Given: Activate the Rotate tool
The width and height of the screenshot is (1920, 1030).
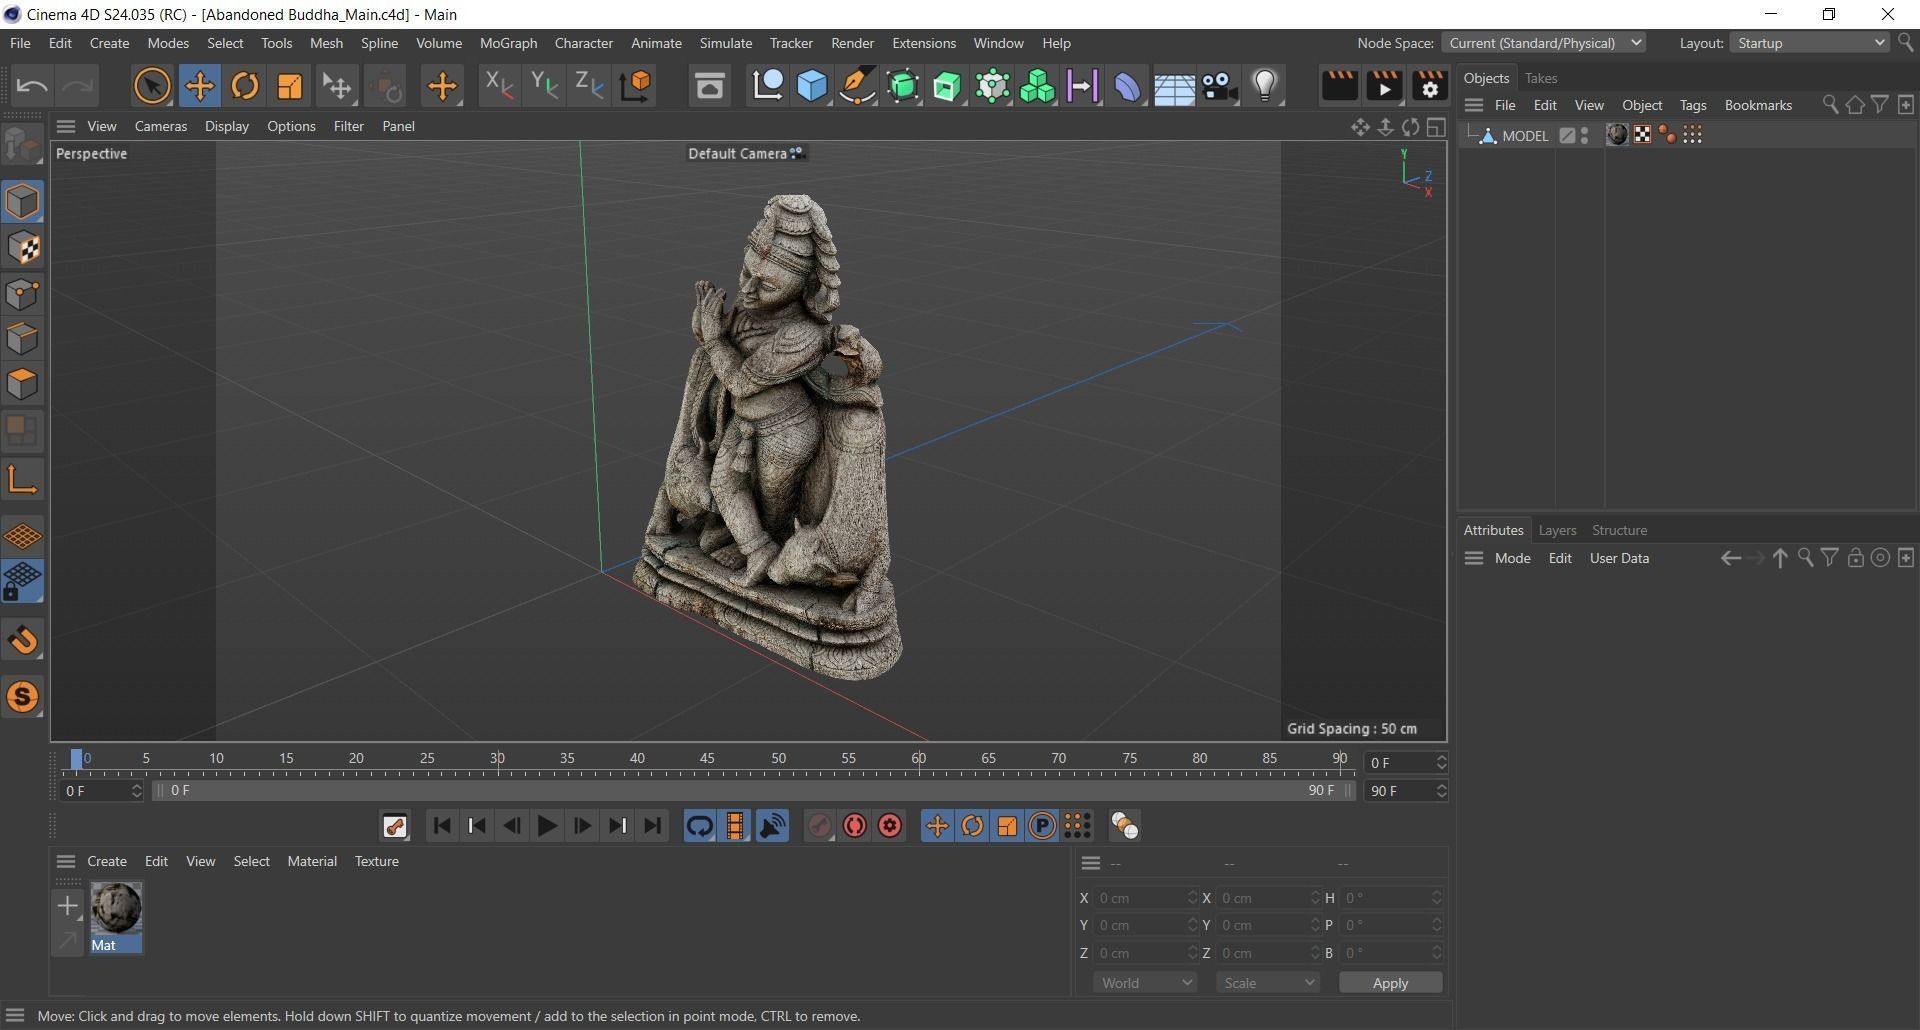Looking at the screenshot, I should point(245,86).
